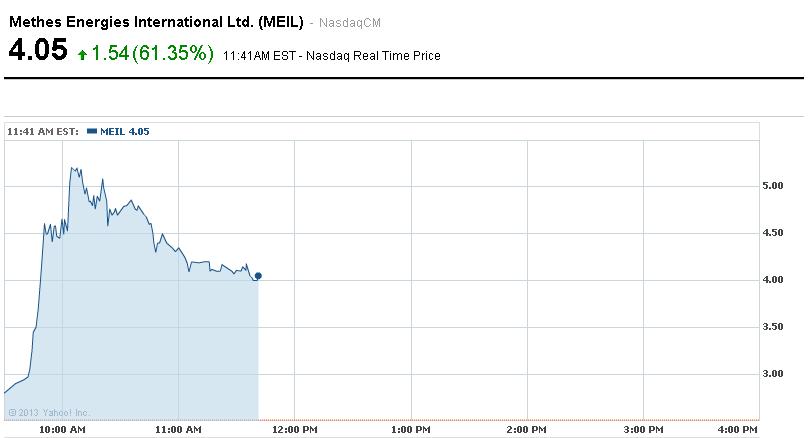Click the 1:00 PM time axis label

[x=411, y=430]
